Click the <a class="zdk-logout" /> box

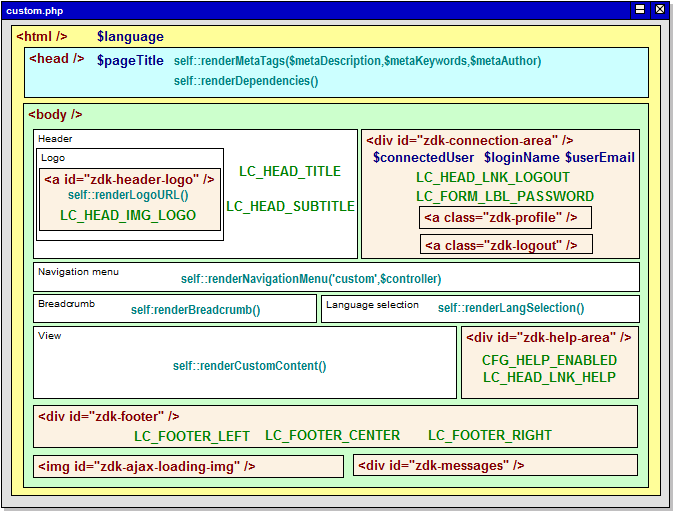click(506, 245)
